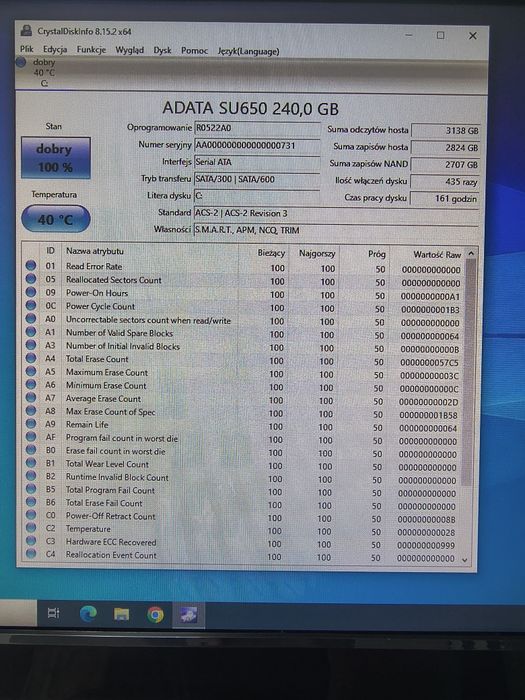Open Task View on the taskbar
The width and height of the screenshot is (525, 700).
[x=54, y=613]
